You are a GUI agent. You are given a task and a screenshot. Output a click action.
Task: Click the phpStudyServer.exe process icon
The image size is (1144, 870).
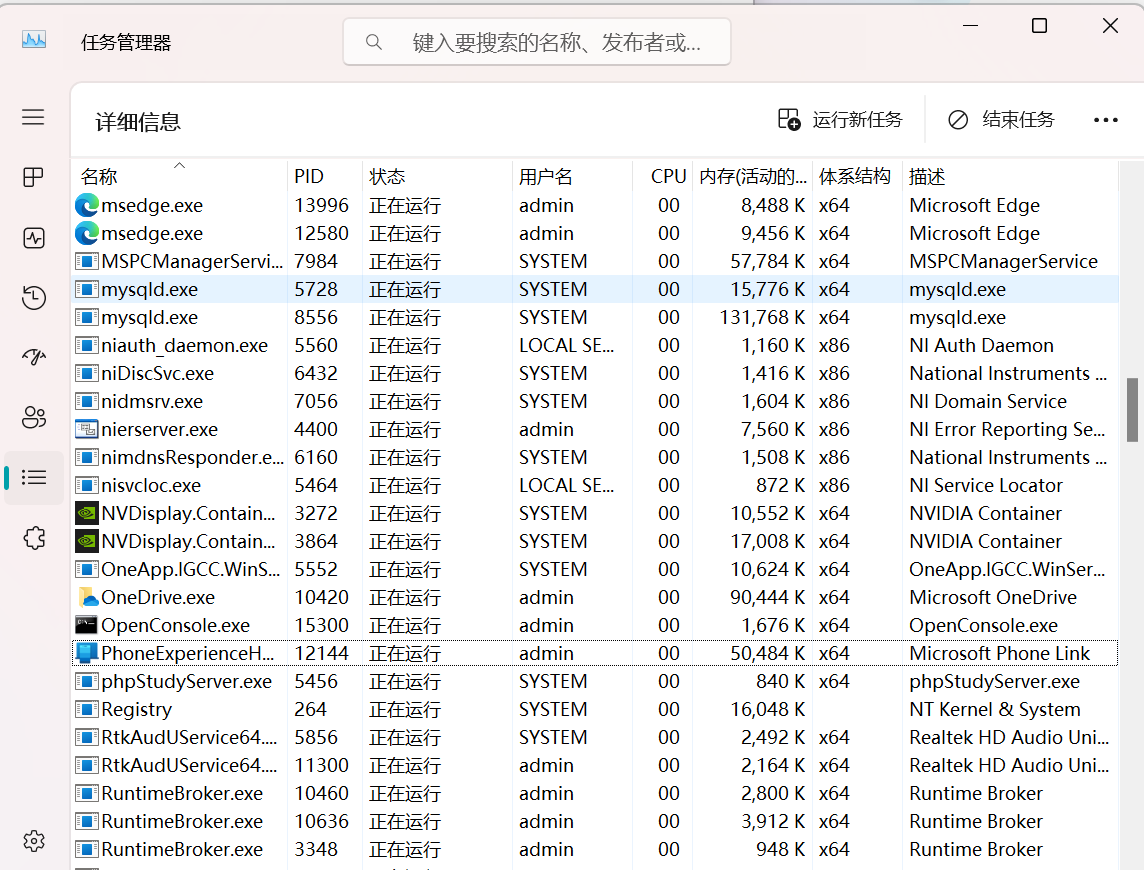point(87,682)
